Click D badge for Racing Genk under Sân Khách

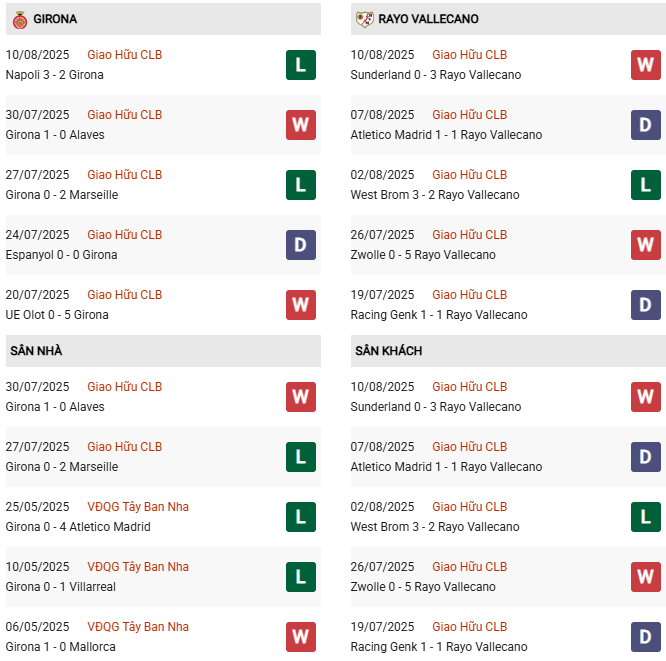645,637
